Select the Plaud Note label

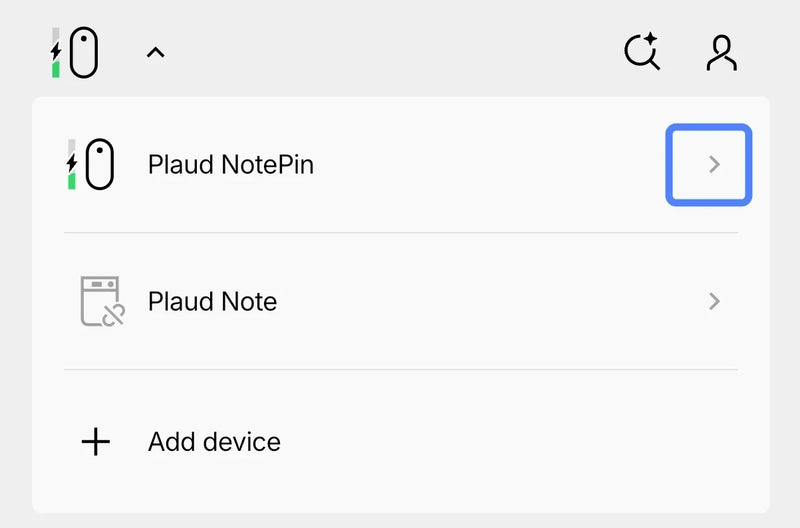tap(212, 301)
